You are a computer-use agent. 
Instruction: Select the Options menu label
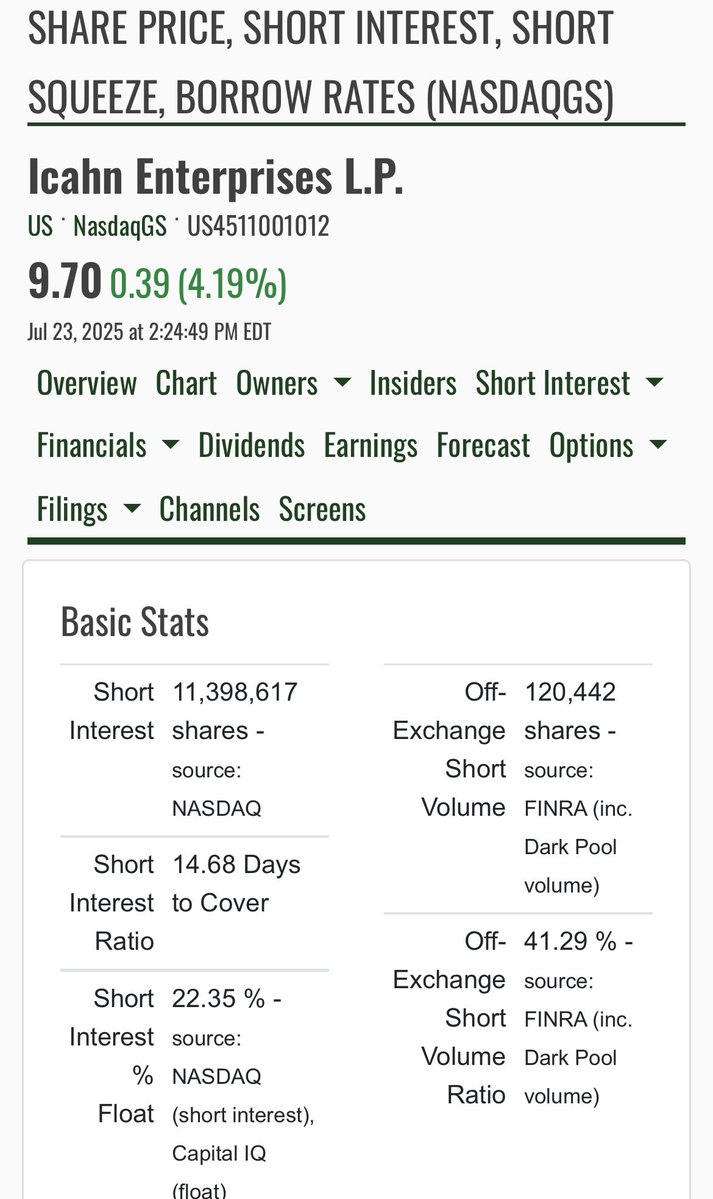click(591, 446)
